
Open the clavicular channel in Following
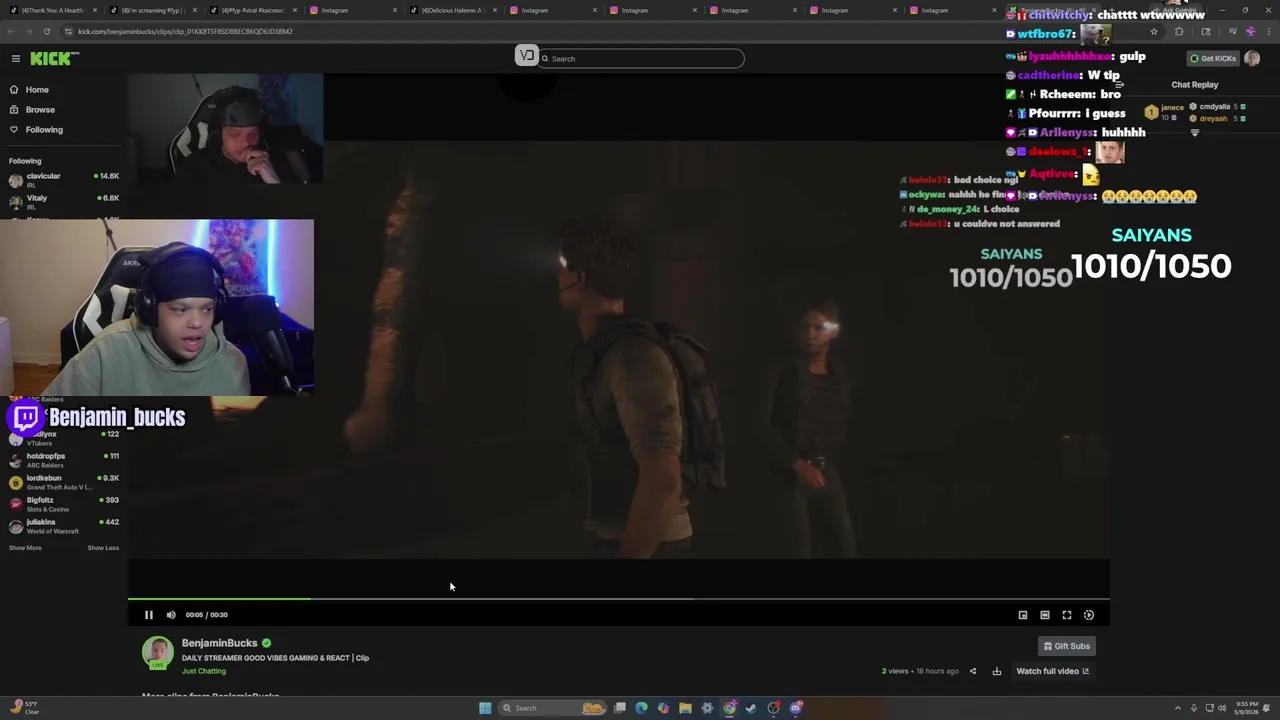tap(64, 180)
